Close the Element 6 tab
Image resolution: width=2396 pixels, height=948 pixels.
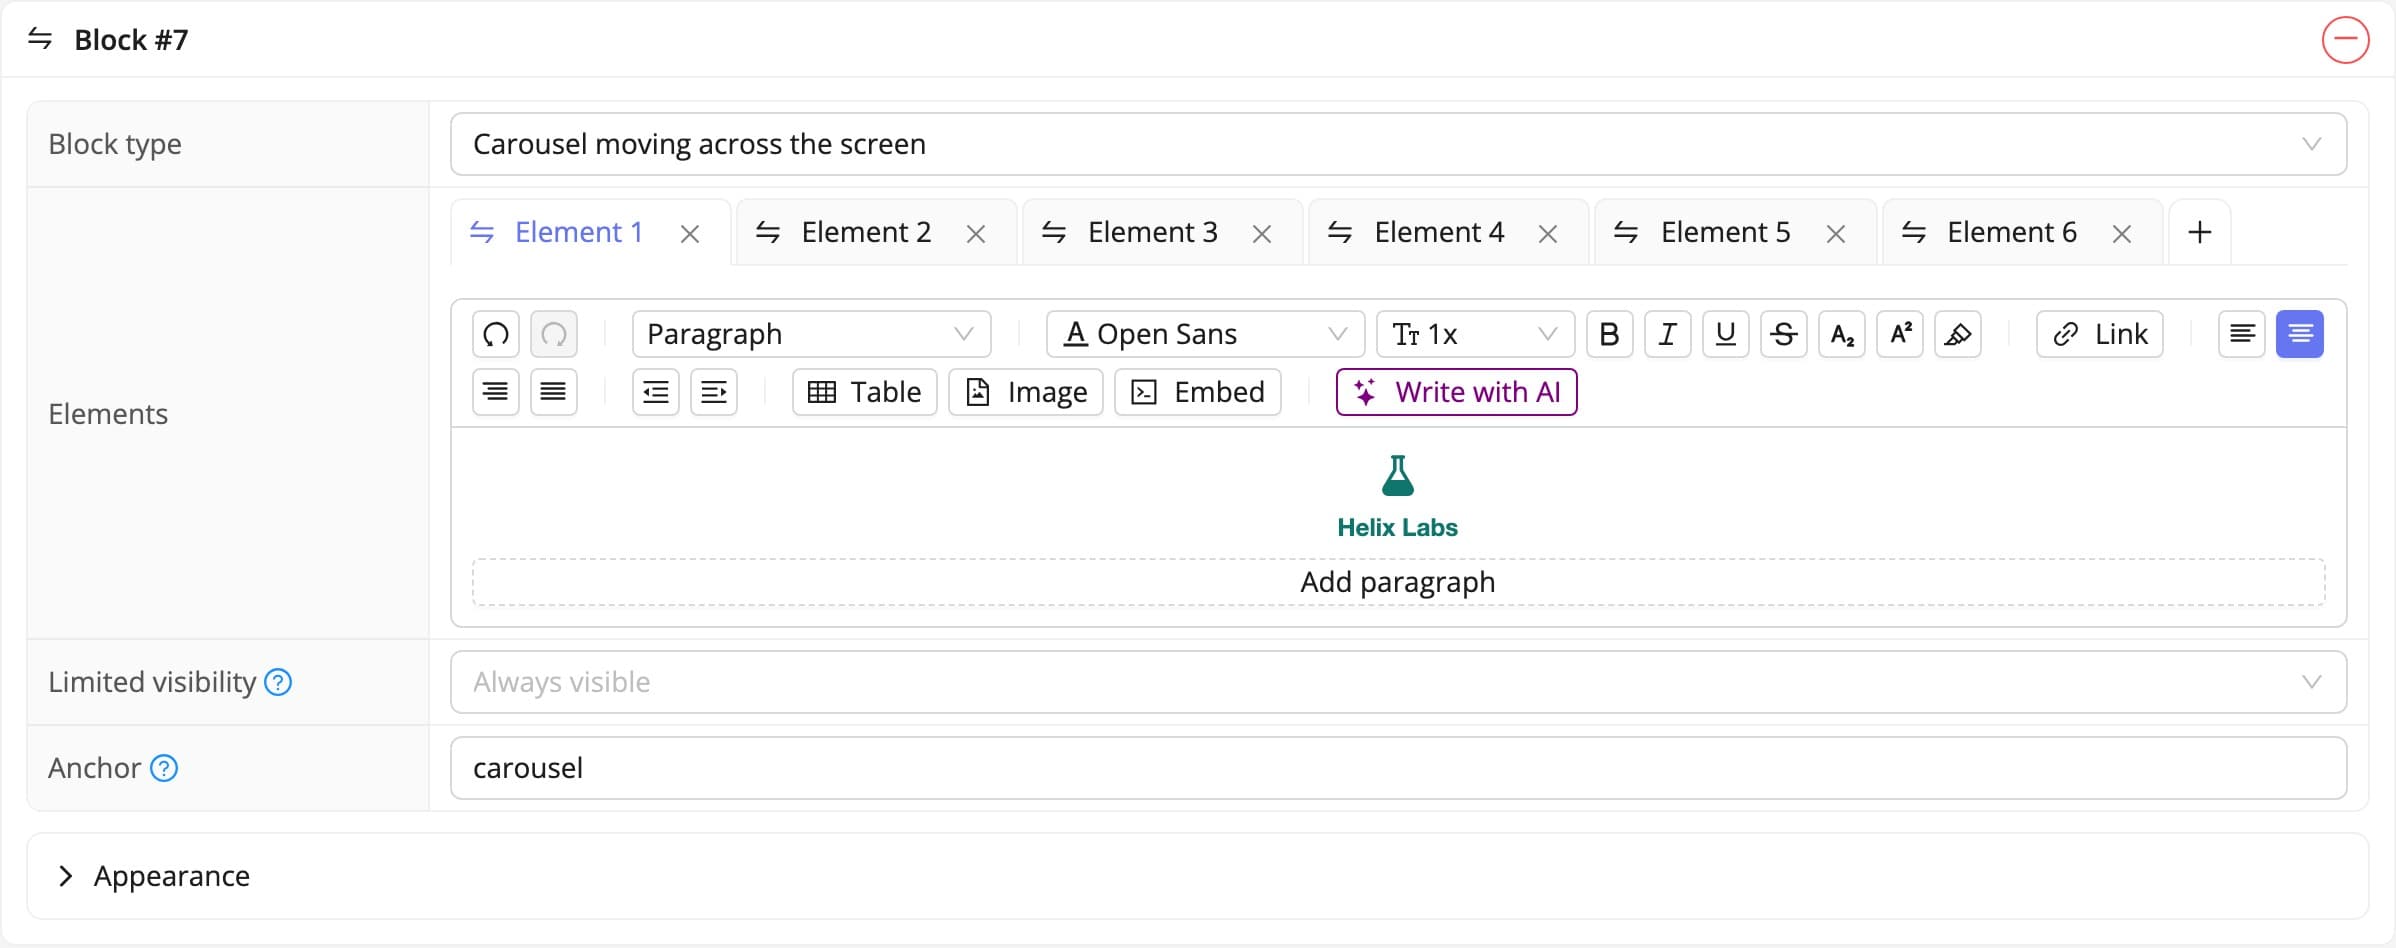[2122, 234]
